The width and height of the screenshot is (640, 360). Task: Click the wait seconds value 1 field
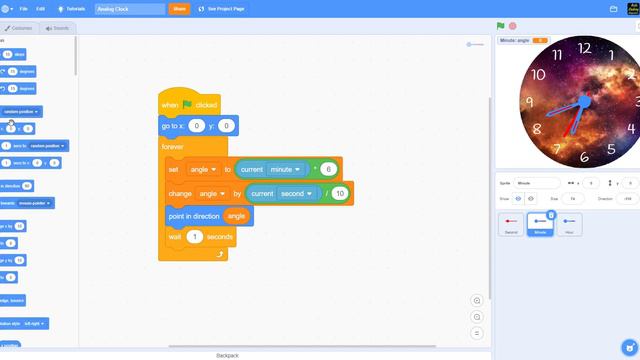pos(195,237)
